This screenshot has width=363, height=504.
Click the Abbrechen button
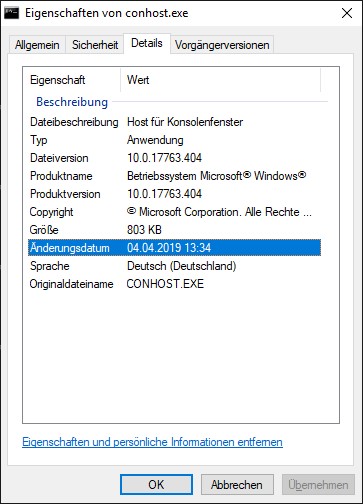tap(237, 485)
